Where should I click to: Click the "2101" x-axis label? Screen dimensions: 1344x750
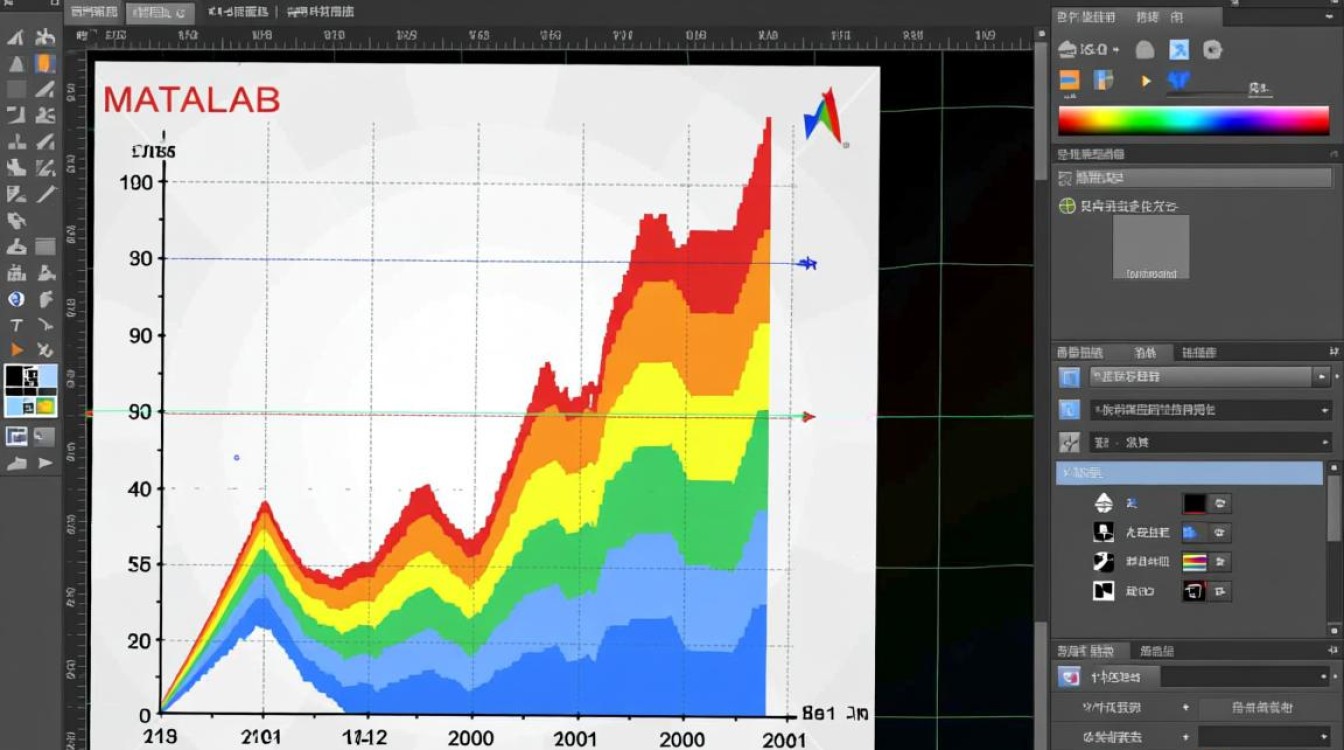[x=260, y=738]
